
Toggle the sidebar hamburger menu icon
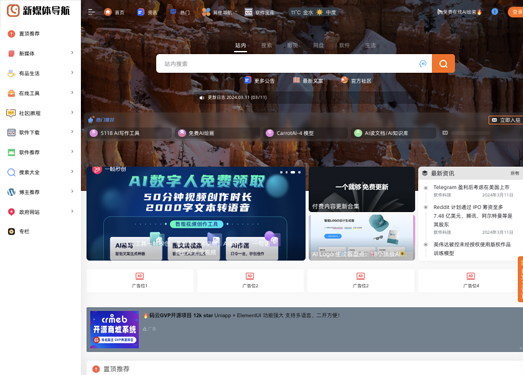pos(91,12)
